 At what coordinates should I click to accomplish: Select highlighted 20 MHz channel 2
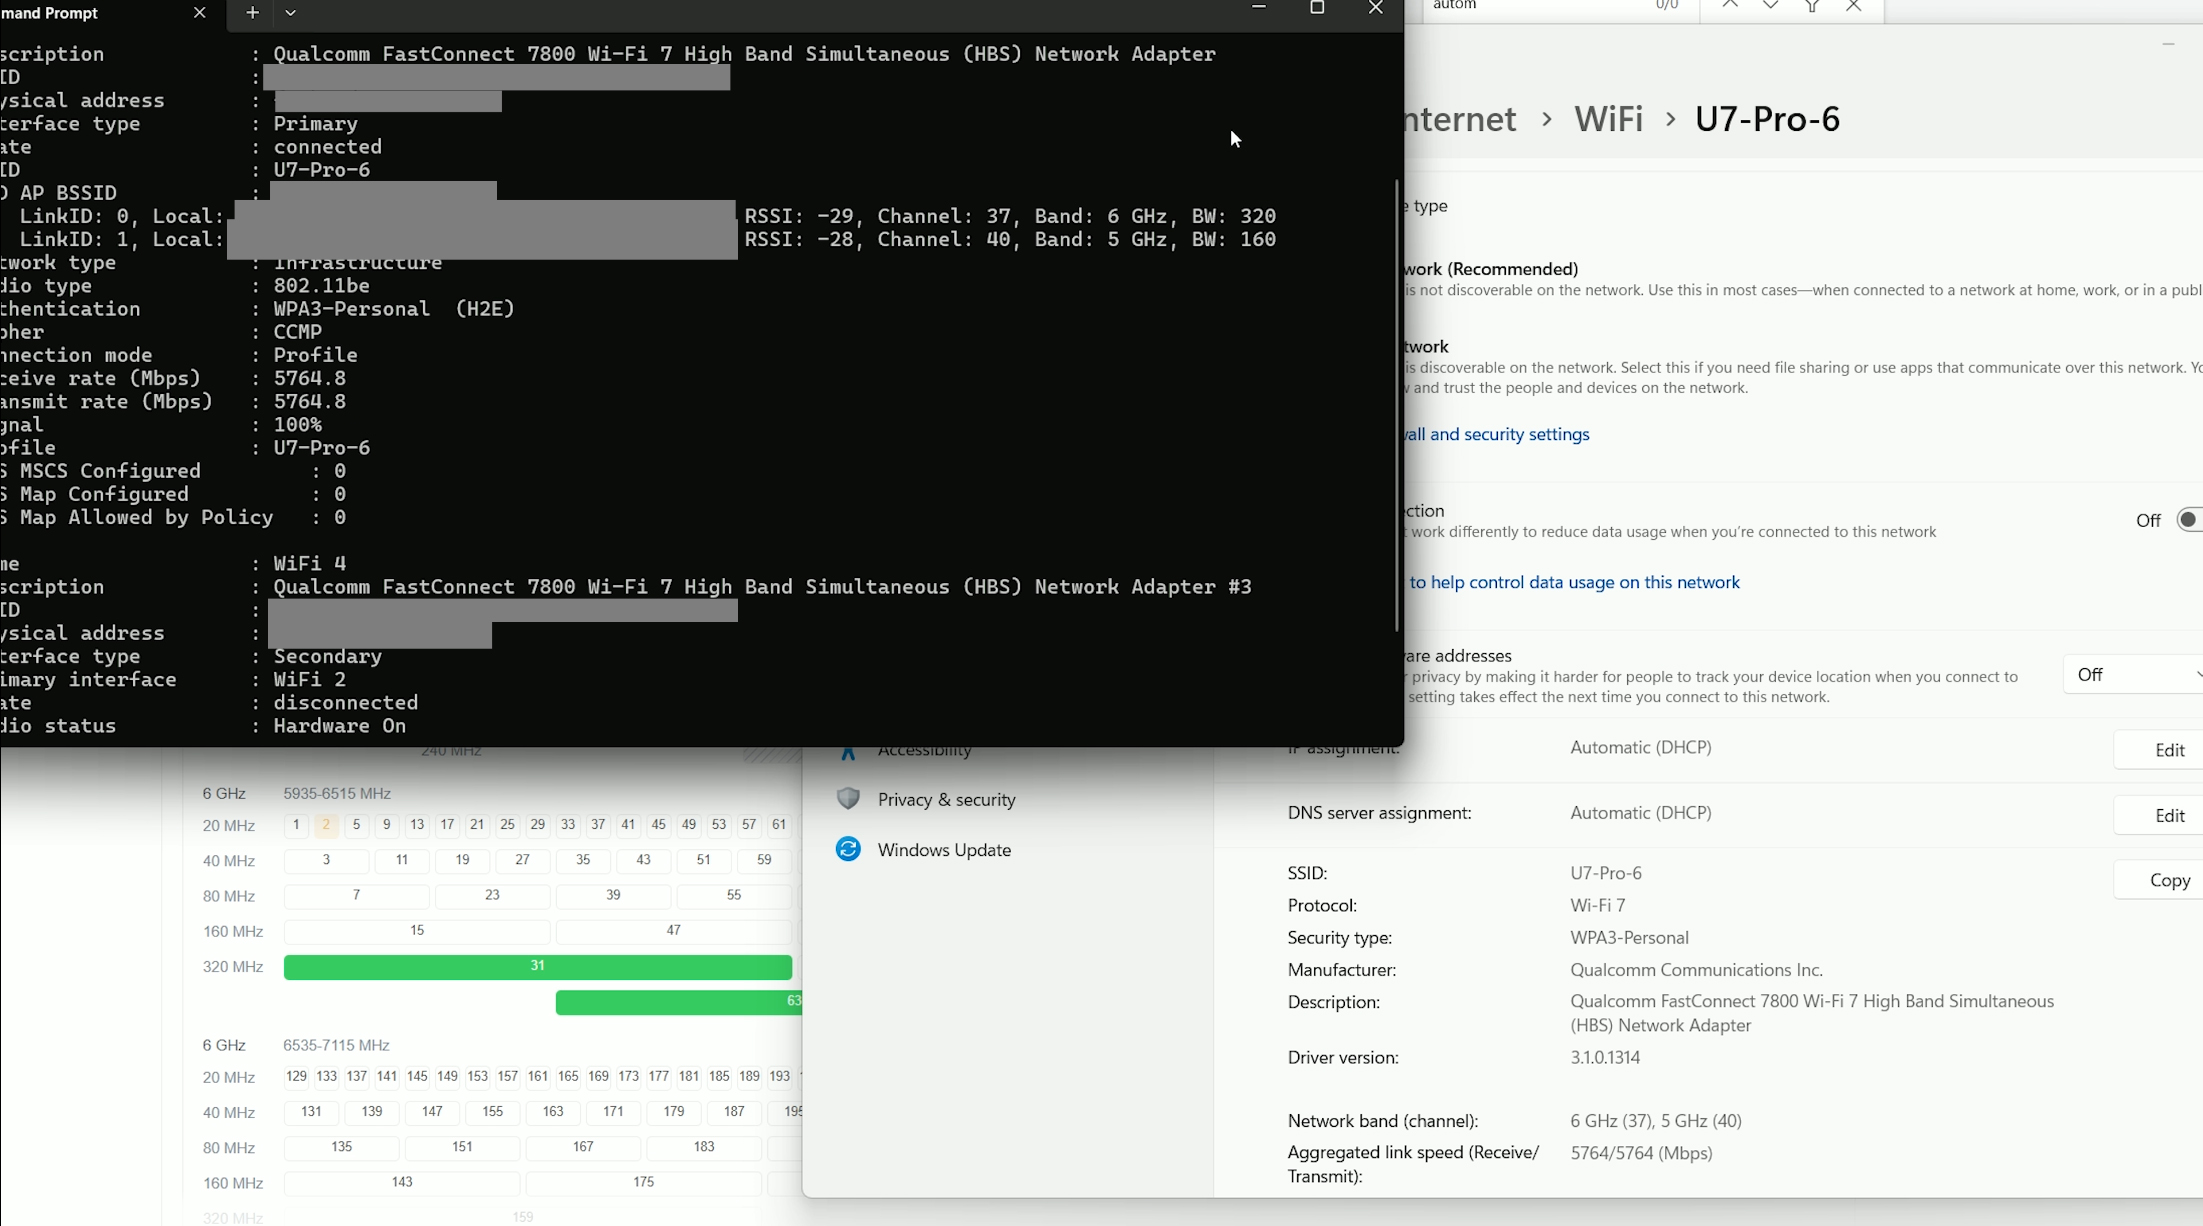(326, 825)
